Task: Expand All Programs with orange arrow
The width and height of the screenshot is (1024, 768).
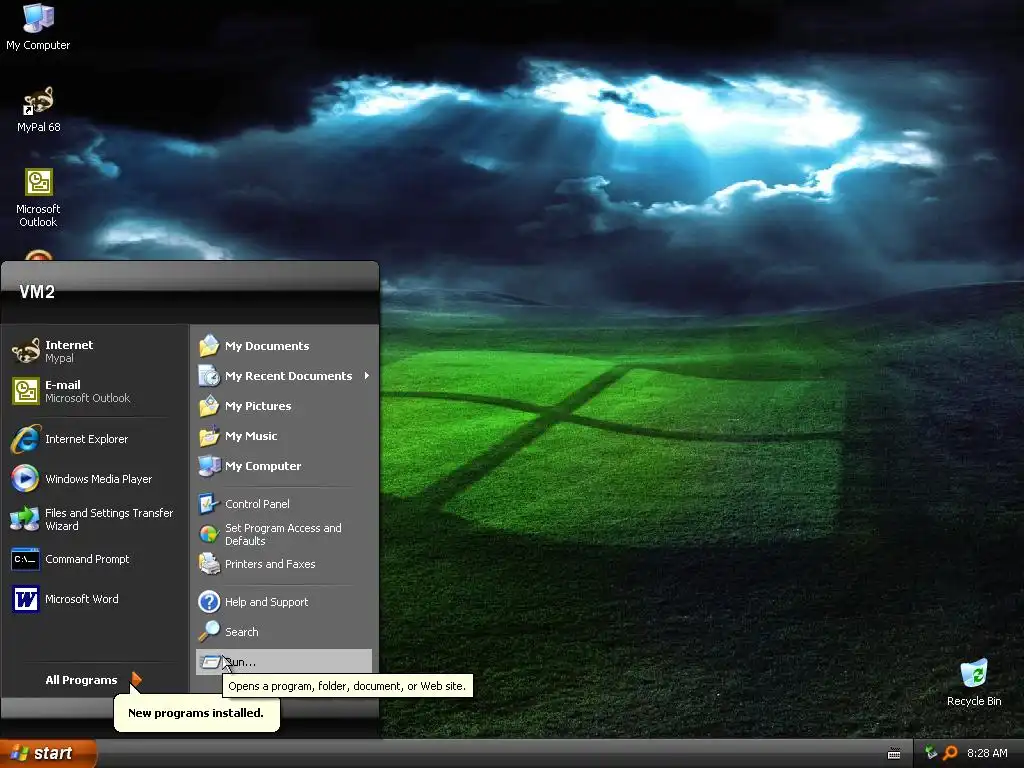Action: click(x=136, y=680)
